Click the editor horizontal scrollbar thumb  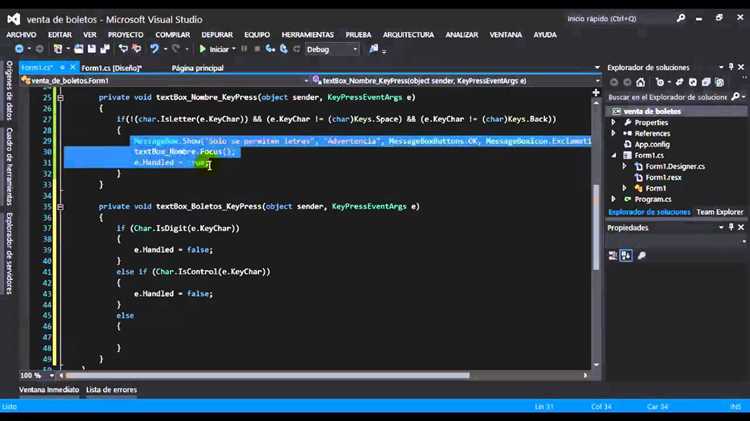[x=267, y=376]
